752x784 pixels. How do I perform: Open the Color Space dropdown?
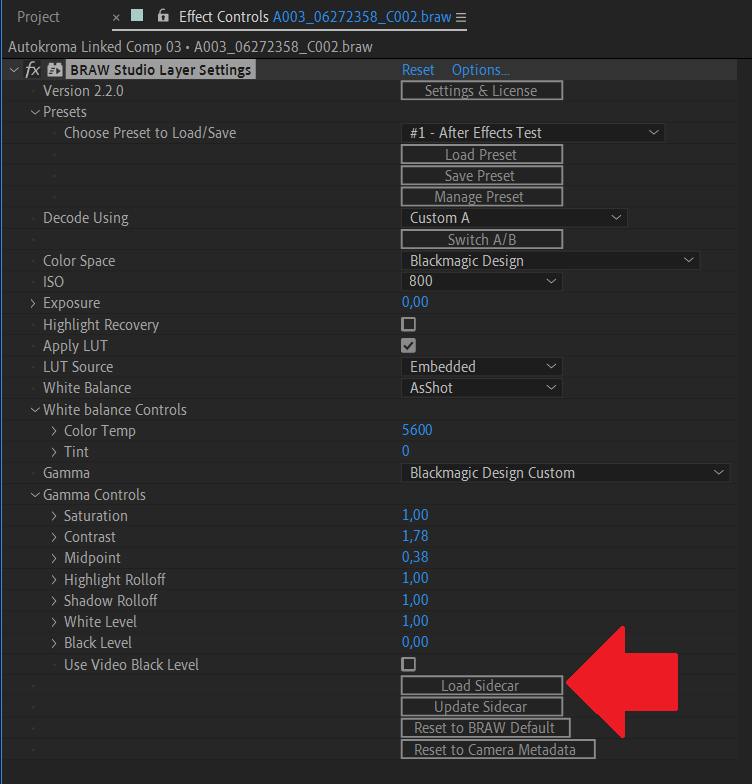pyautogui.click(x=550, y=261)
